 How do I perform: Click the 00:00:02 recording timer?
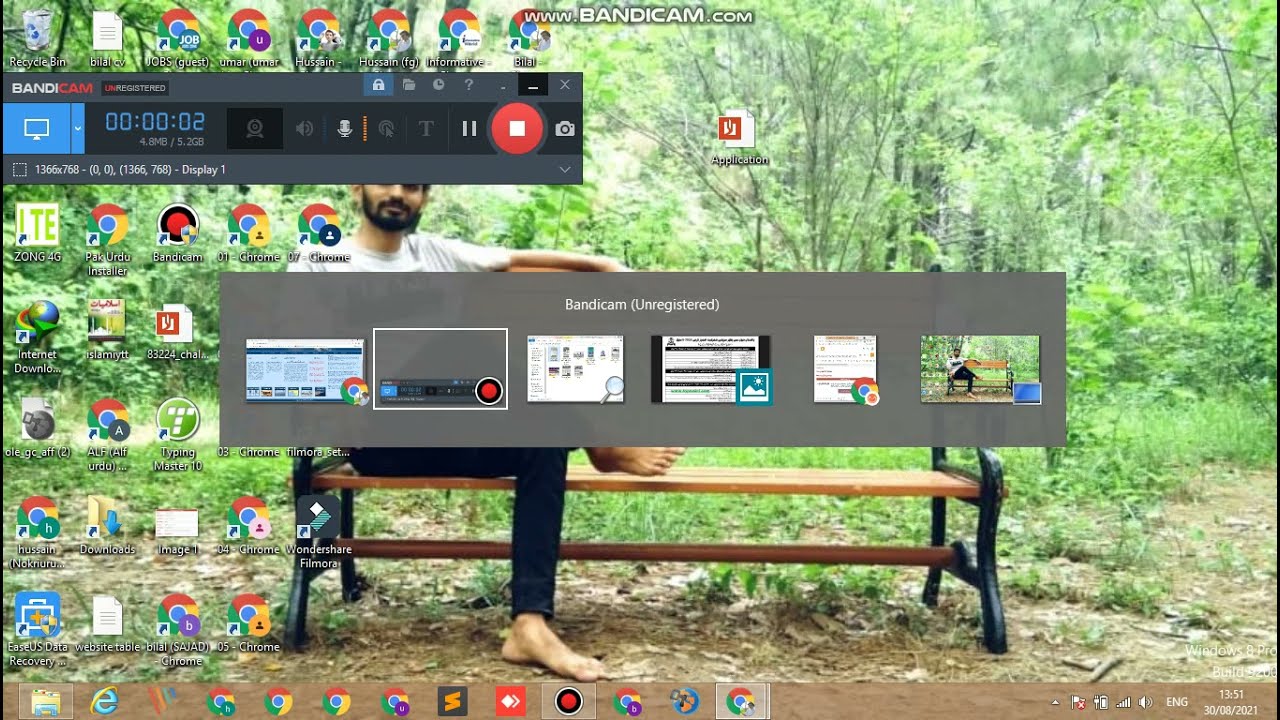point(155,122)
